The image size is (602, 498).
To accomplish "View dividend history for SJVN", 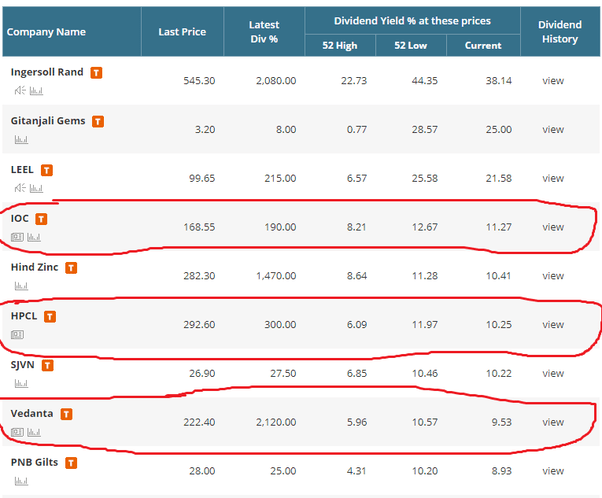I will 553,373.
